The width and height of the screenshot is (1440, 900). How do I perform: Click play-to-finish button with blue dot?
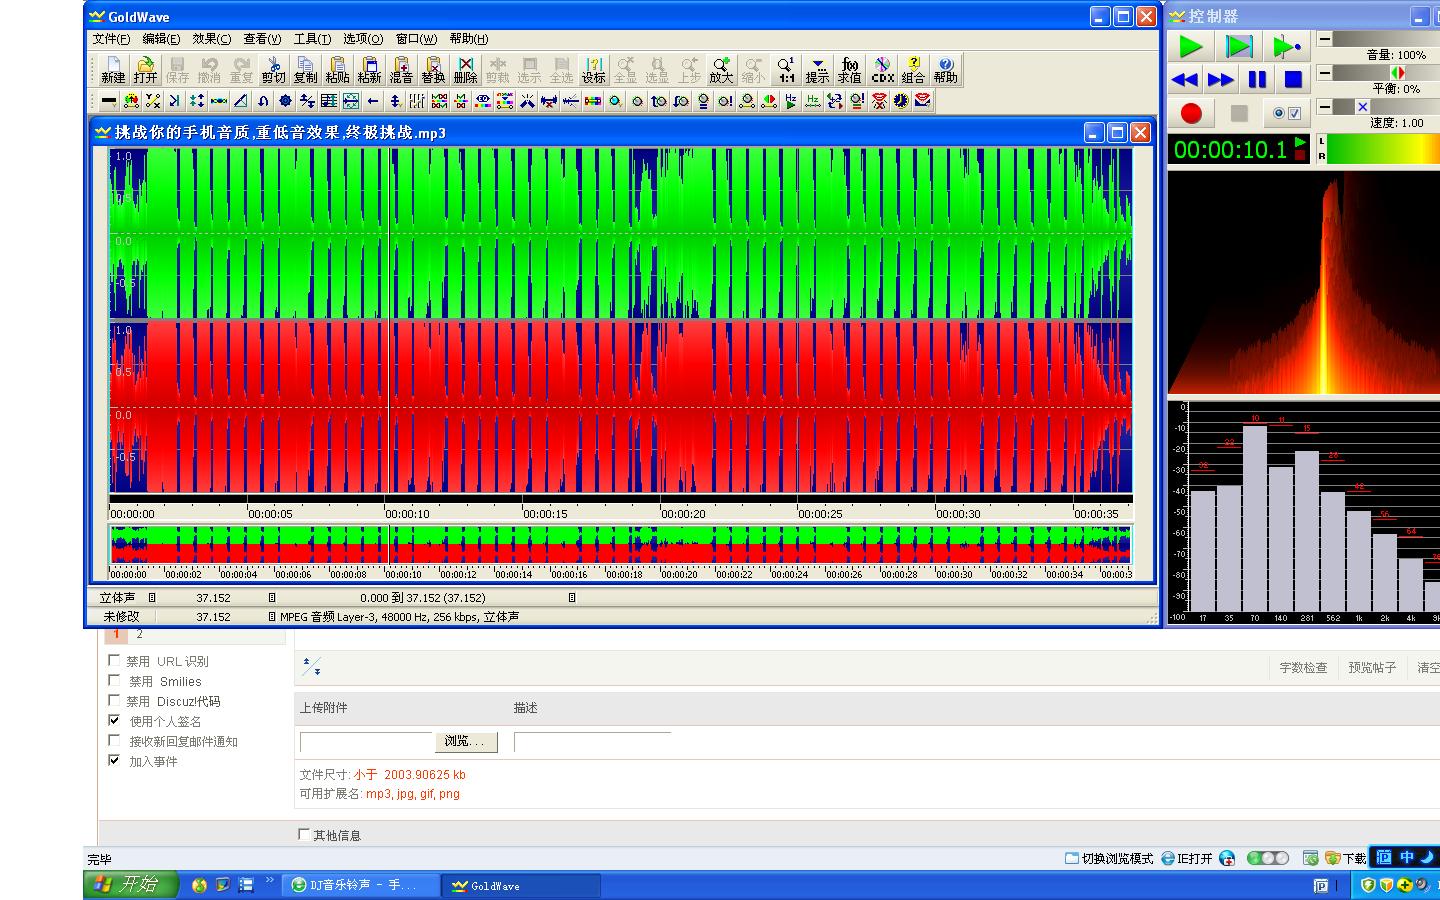[x=1286, y=46]
